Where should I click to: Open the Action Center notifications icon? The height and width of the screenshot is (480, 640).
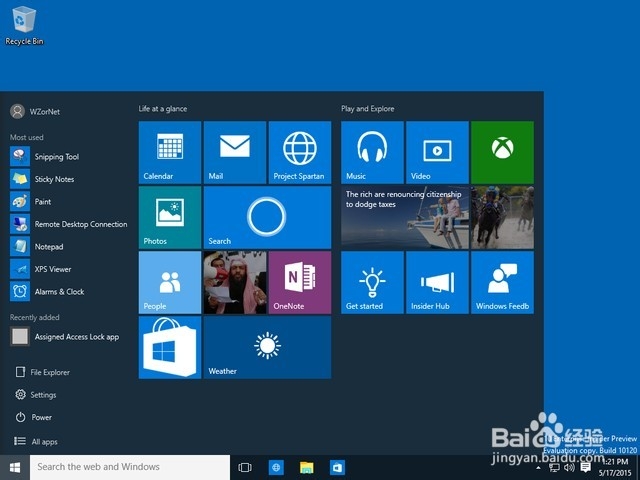pos(585,467)
